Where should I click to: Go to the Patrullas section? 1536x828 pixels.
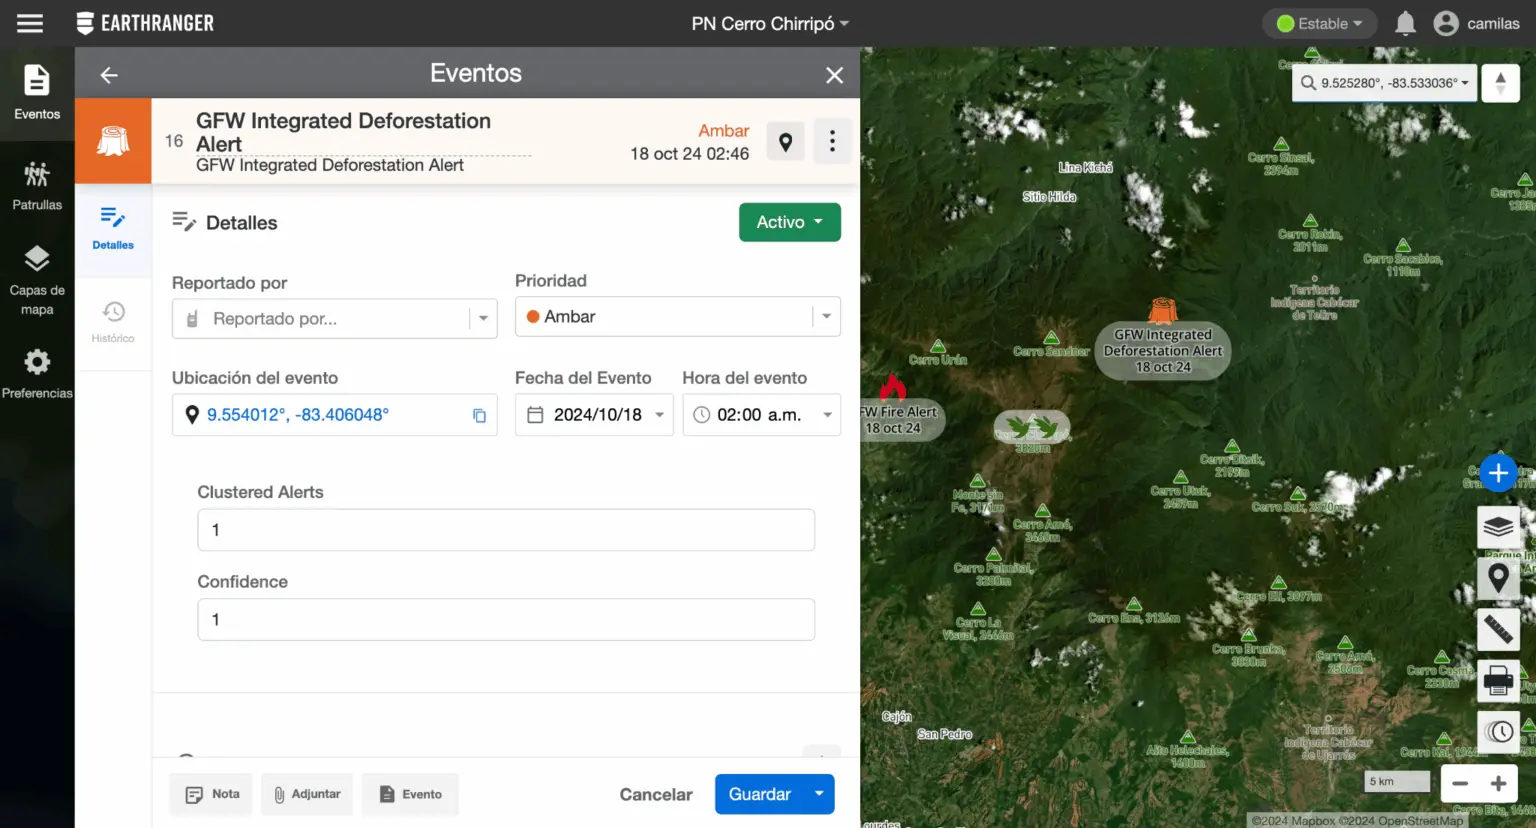[37, 185]
